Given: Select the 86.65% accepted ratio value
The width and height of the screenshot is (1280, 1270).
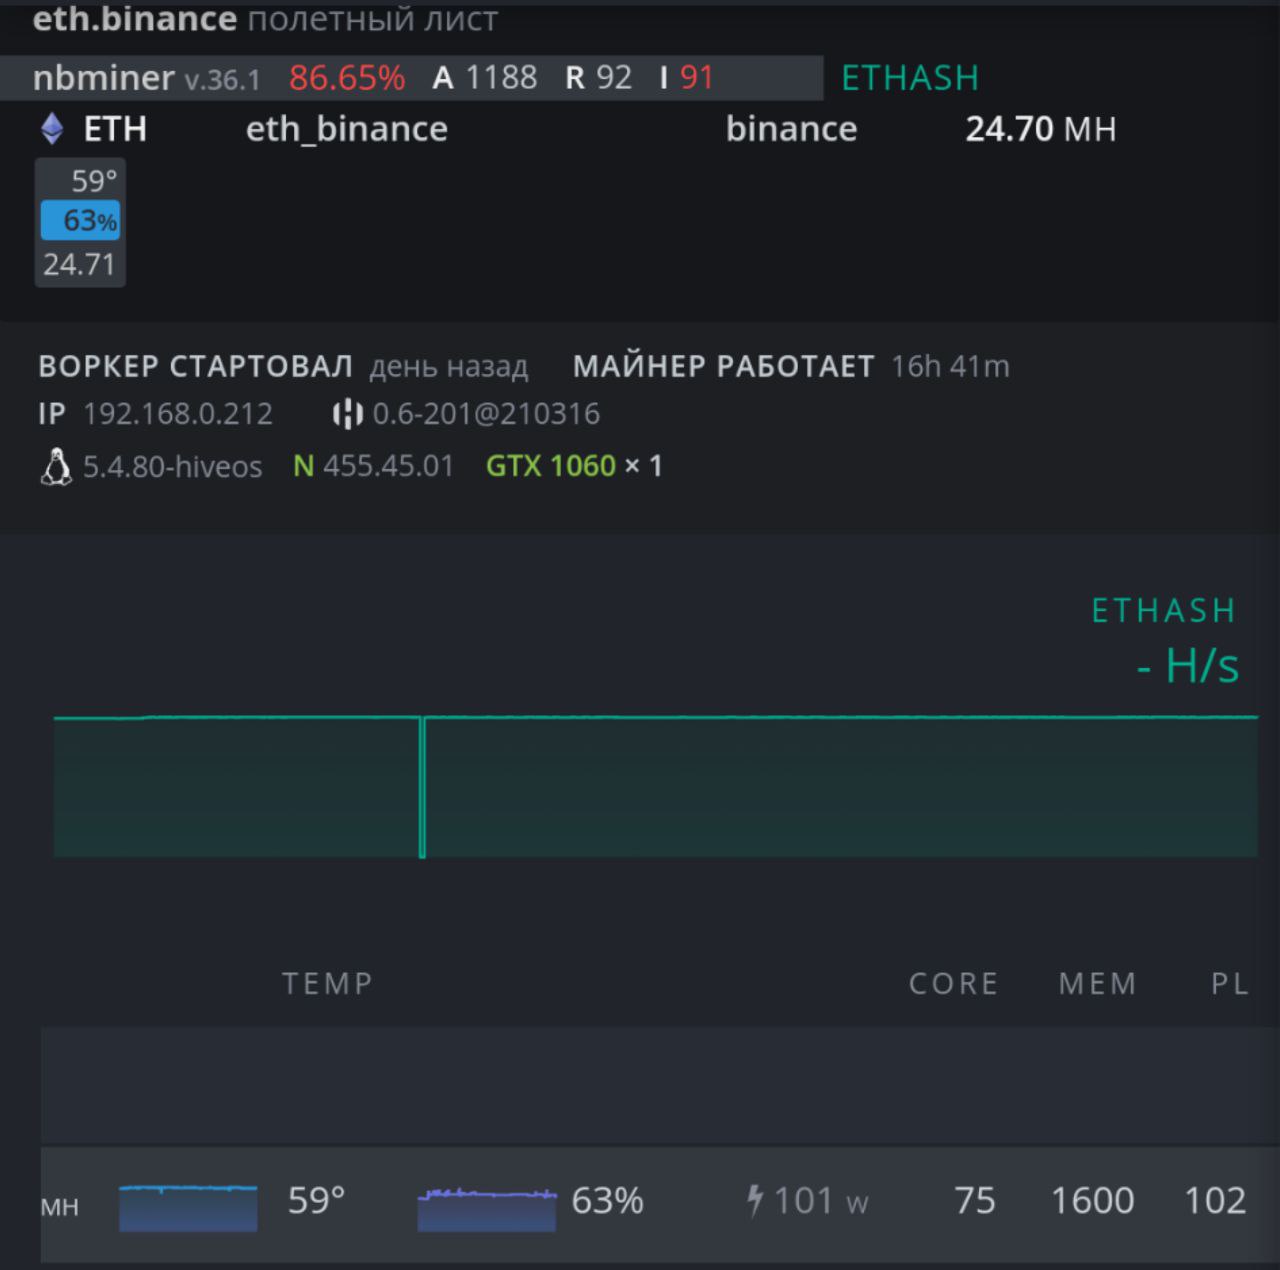Looking at the screenshot, I should [347, 78].
